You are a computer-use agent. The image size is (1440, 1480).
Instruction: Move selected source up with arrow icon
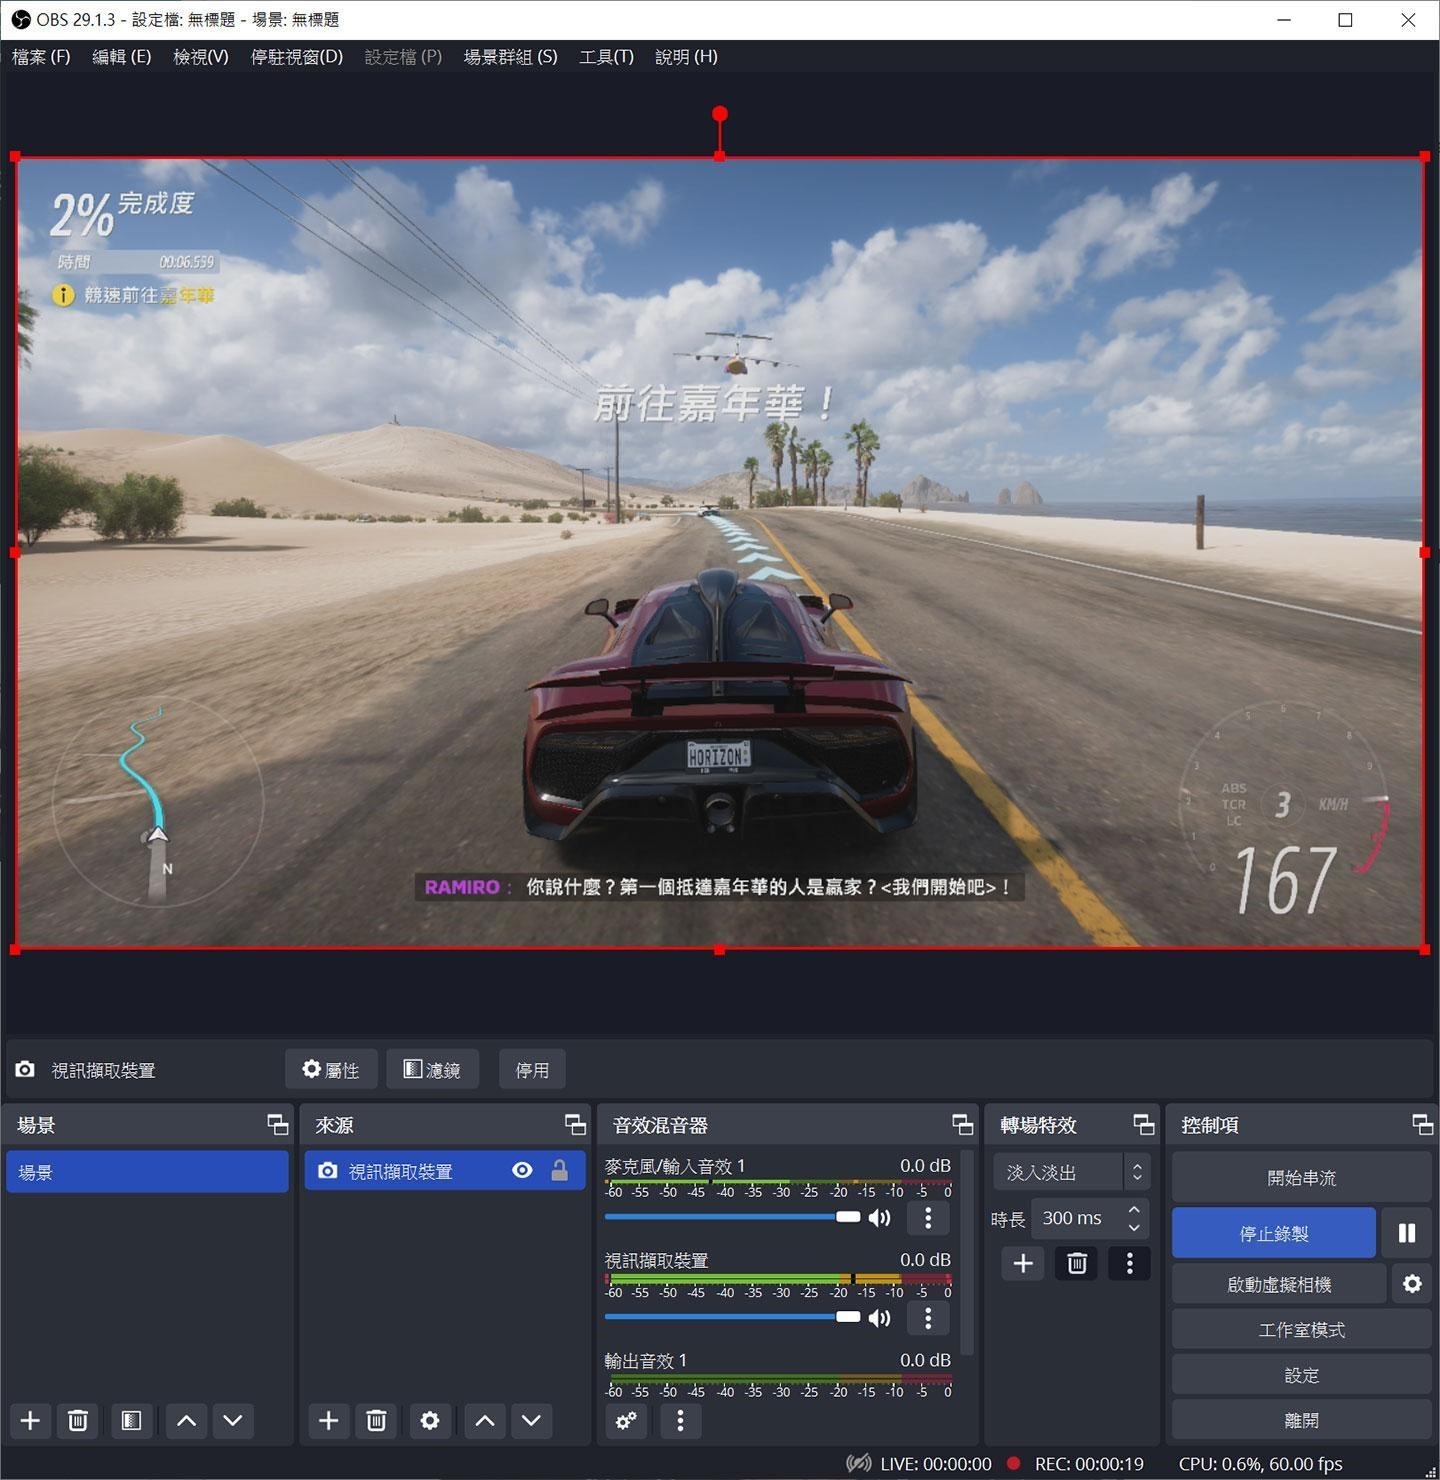(x=484, y=1421)
